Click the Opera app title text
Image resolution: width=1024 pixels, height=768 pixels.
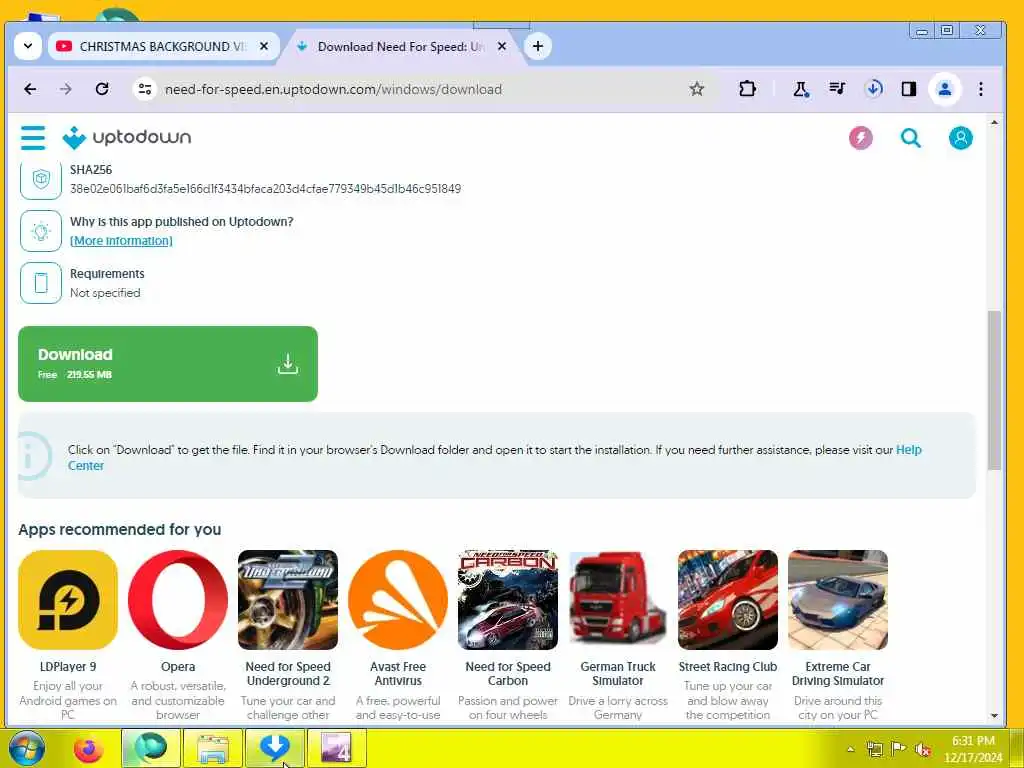(178, 667)
